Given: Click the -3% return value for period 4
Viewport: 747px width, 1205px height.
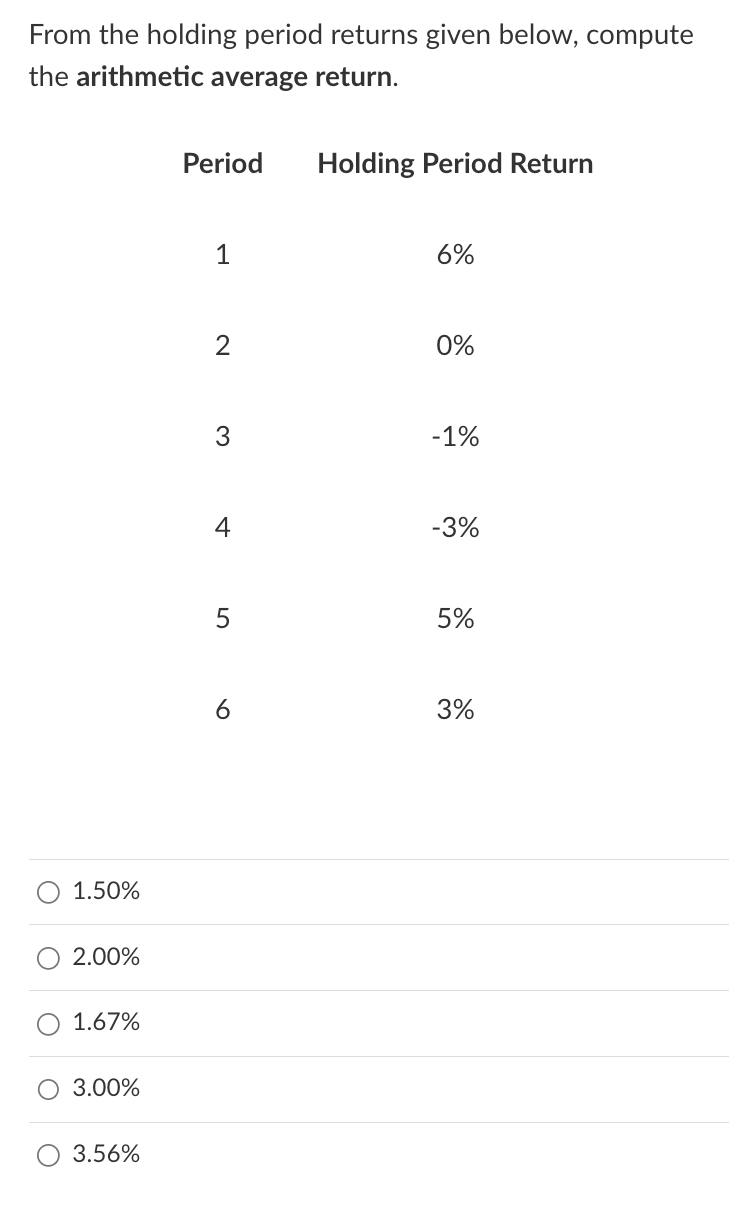Looking at the screenshot, I should tap(458, 528).
